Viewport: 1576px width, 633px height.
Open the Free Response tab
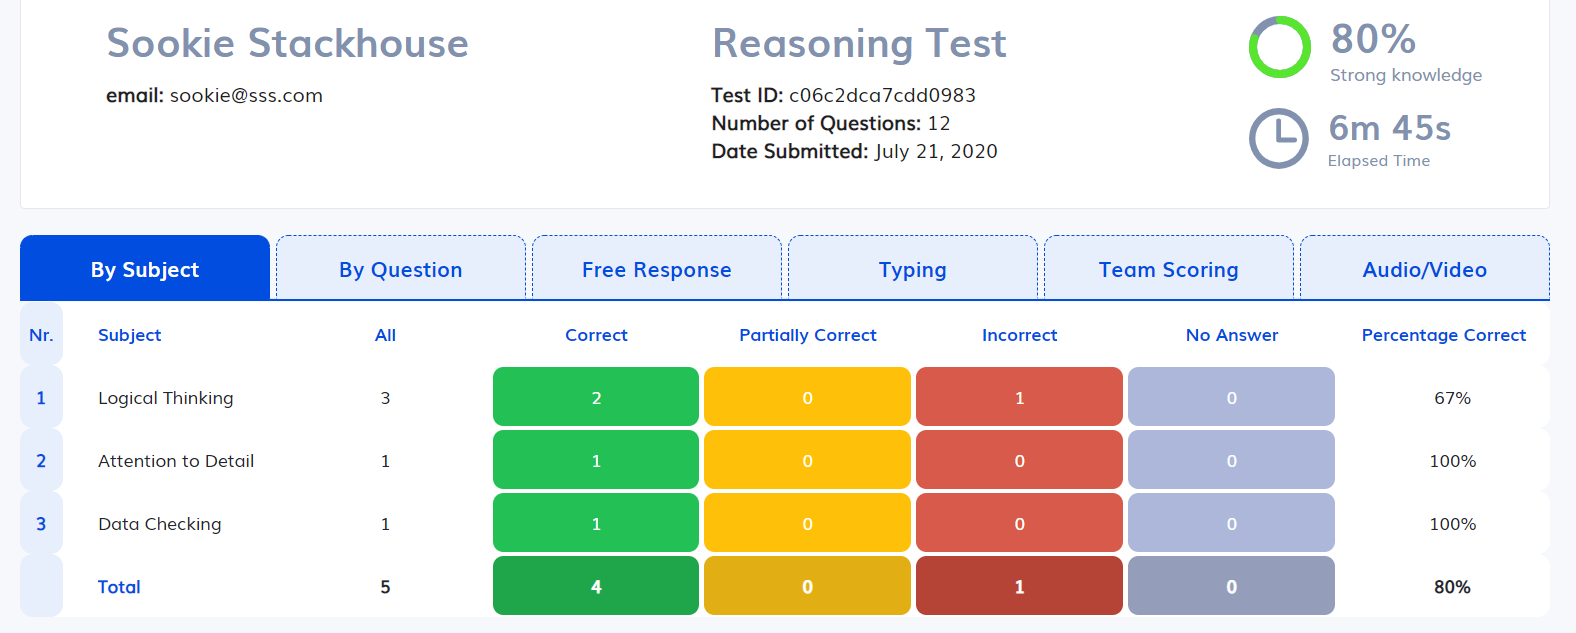pos(656,269)
